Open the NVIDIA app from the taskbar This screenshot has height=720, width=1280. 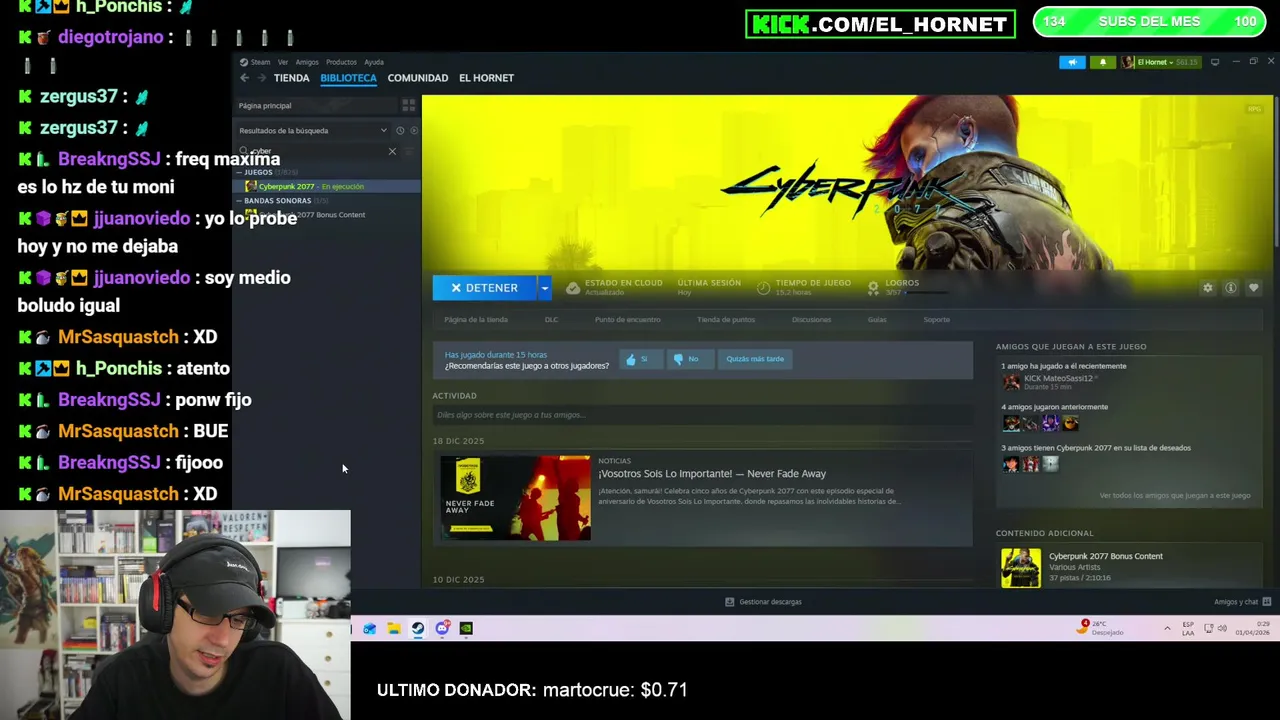[x=466, y=628]
